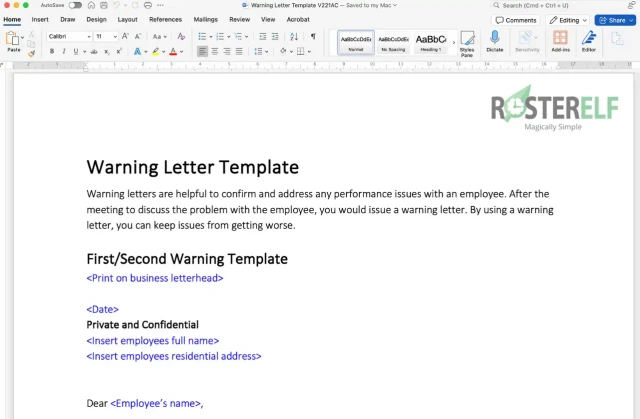The height and width of the screenshot is (419, 640).
Task: Click the Align Right icon
Action: coord(227,51)
